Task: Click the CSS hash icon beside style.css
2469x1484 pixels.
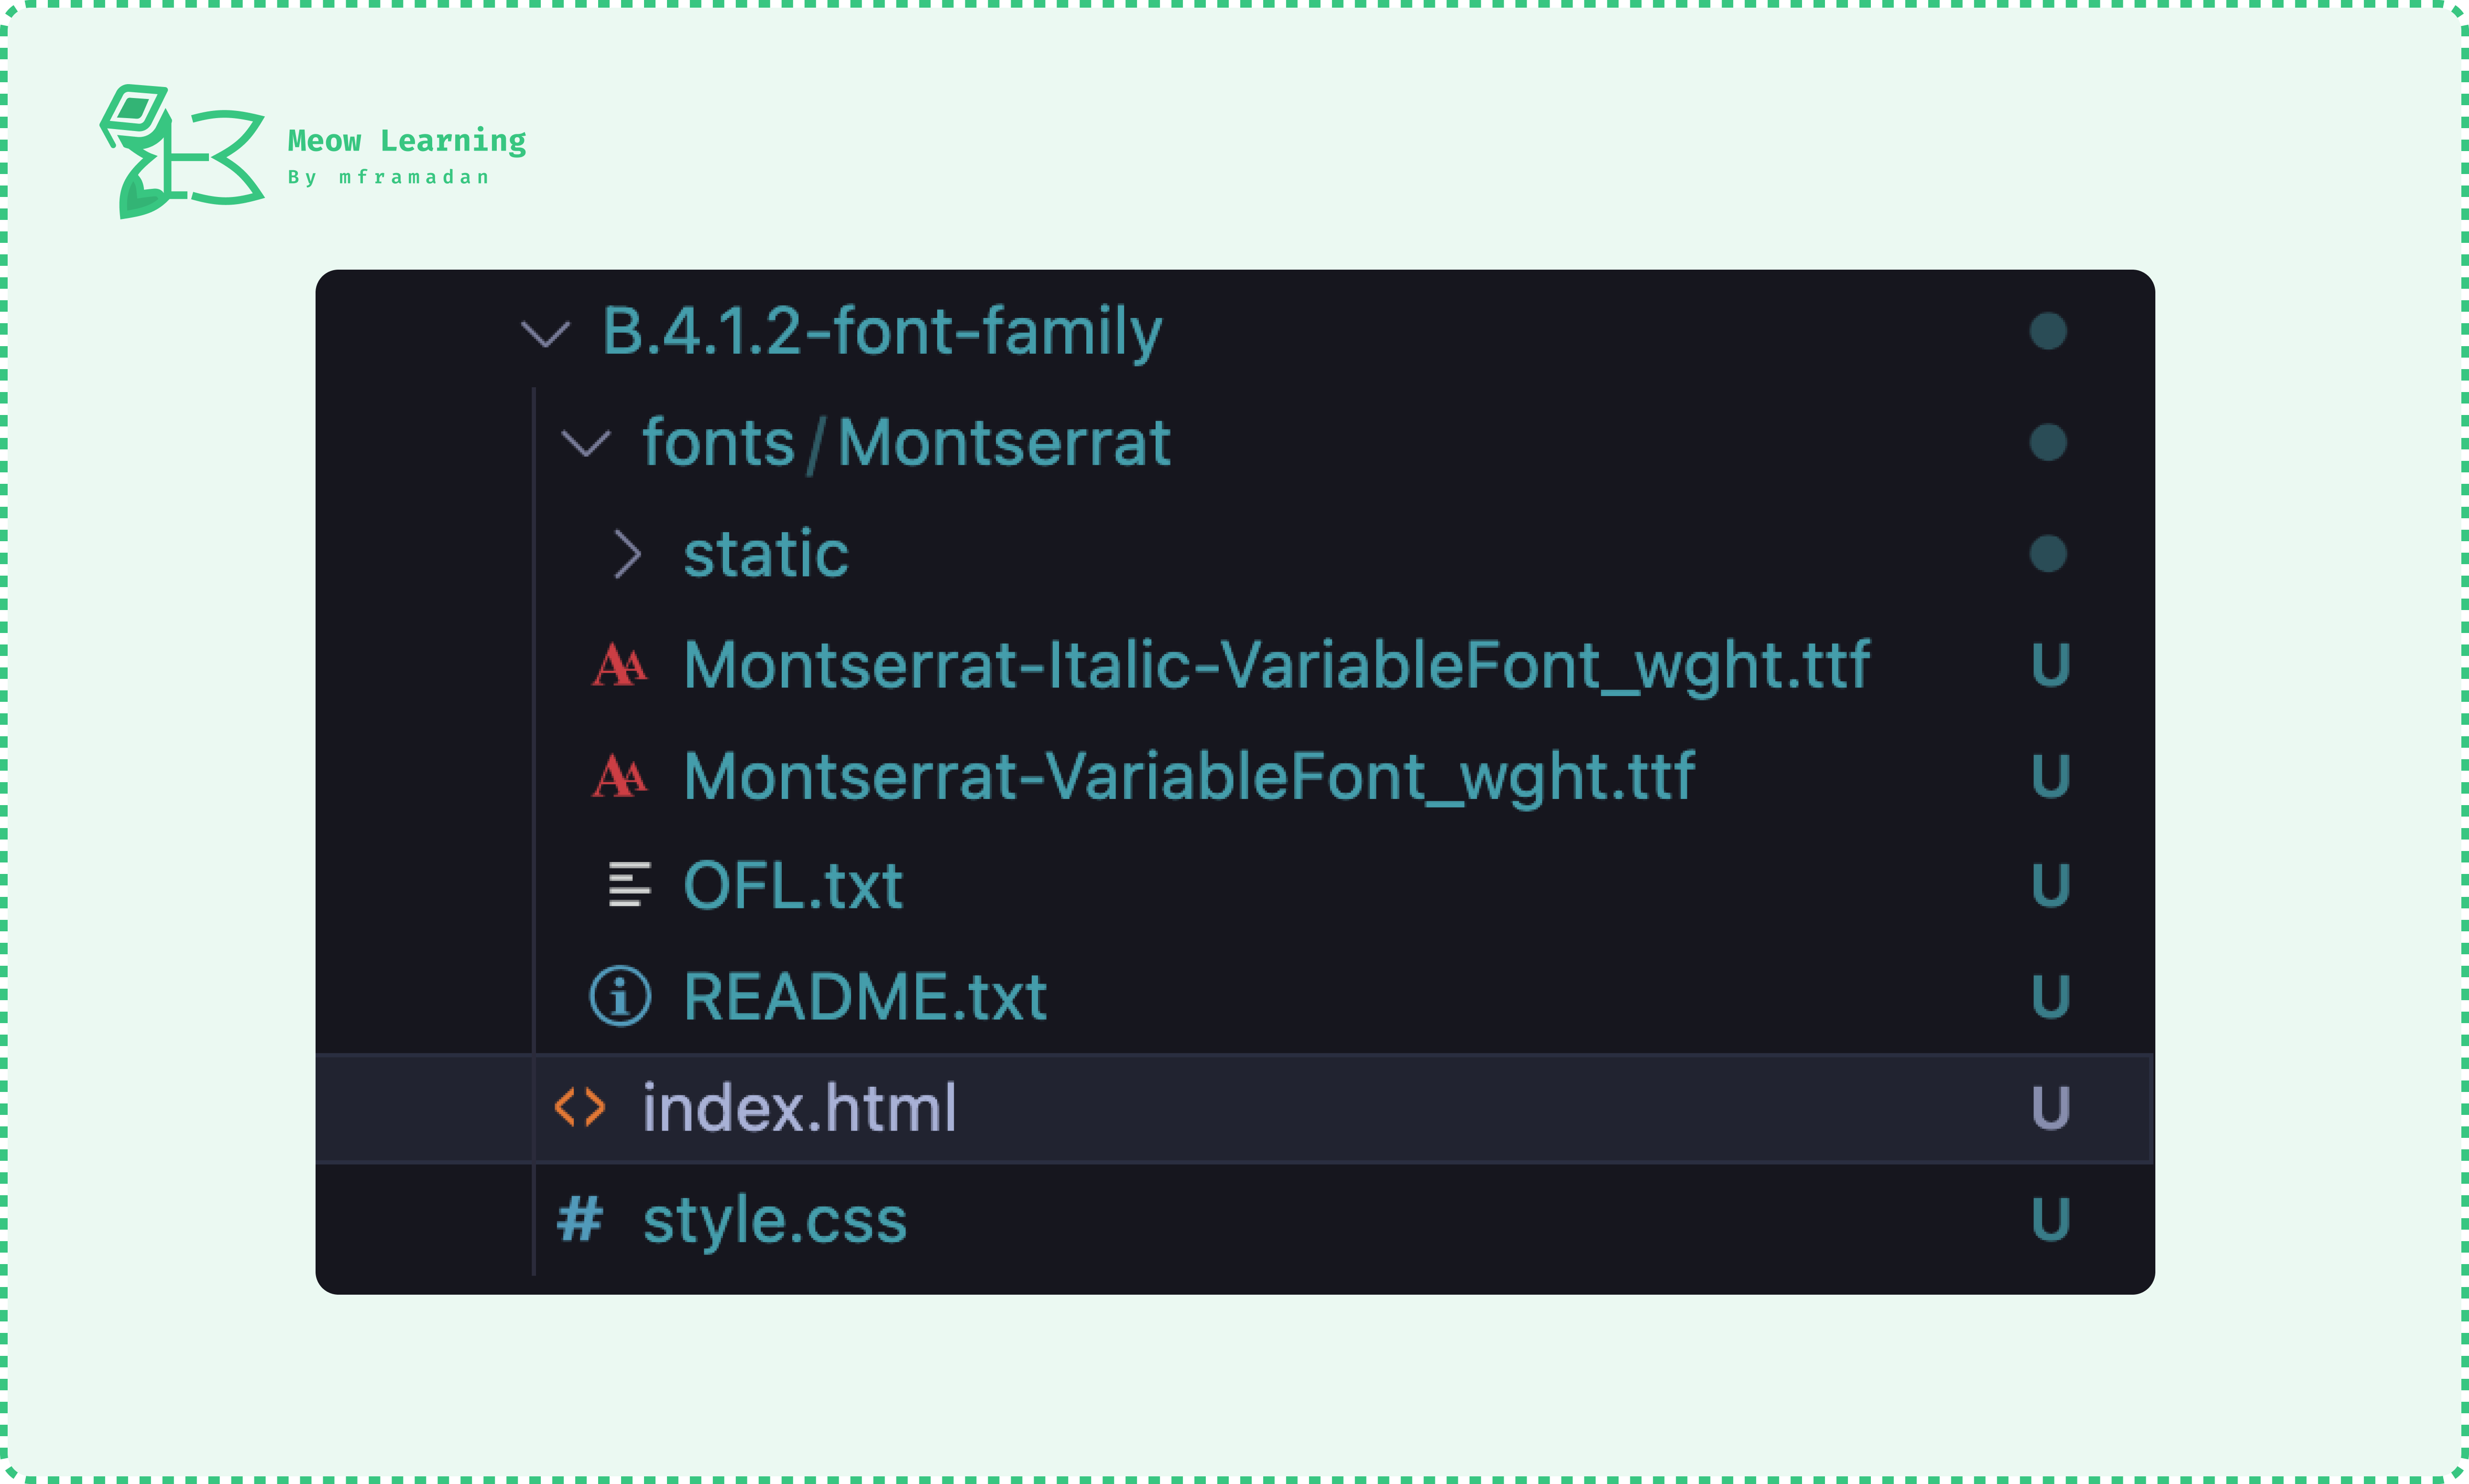Action: (x=580, y=1219)
